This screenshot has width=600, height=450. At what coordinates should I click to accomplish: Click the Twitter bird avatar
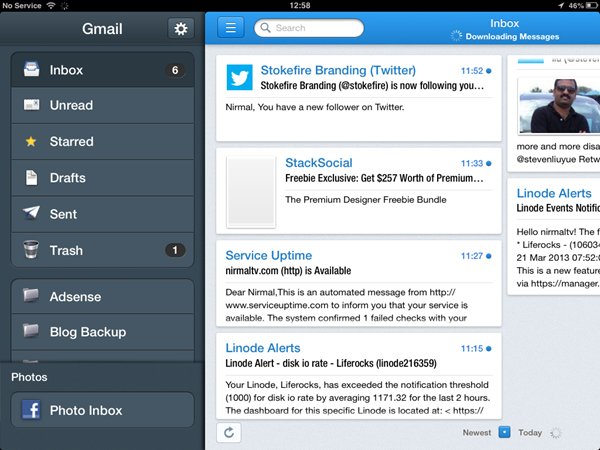point(240,77)
